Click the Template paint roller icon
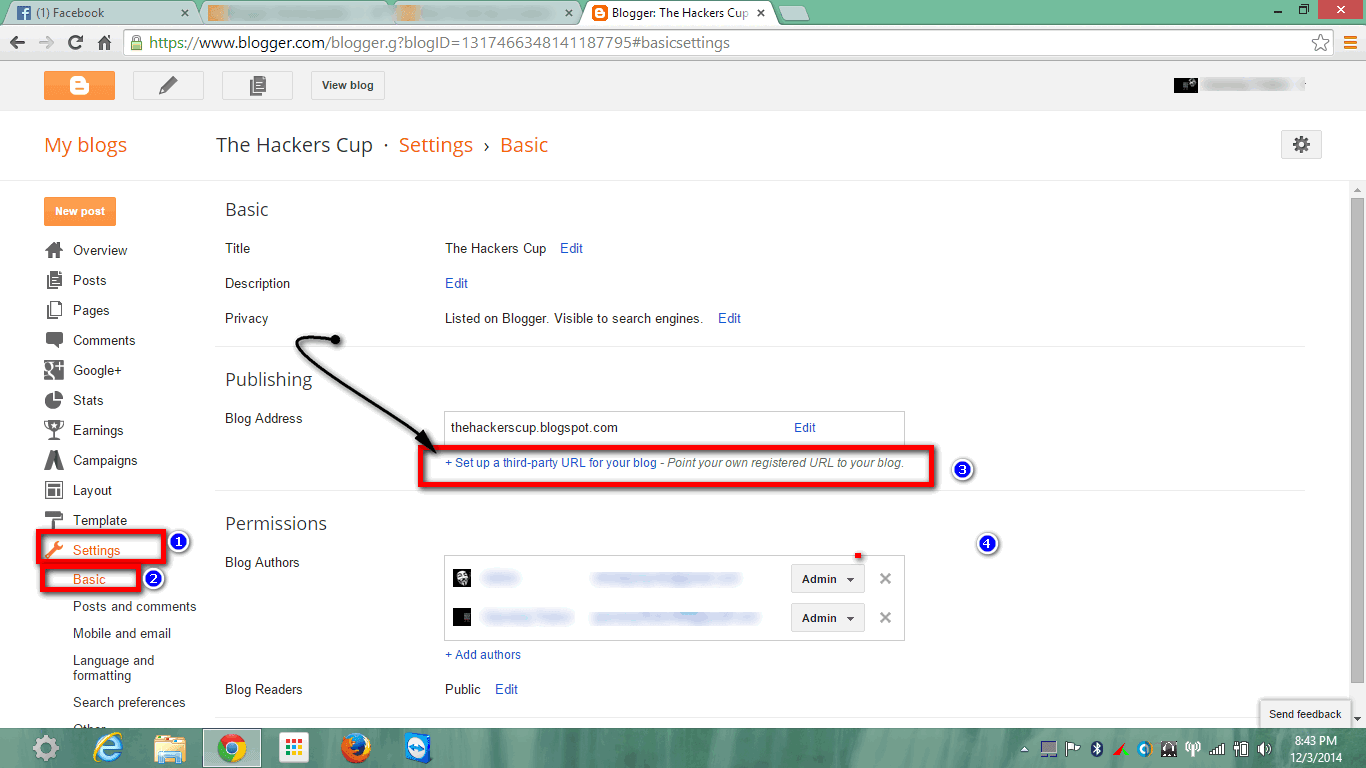The image size is (1366, 768). 54,520
